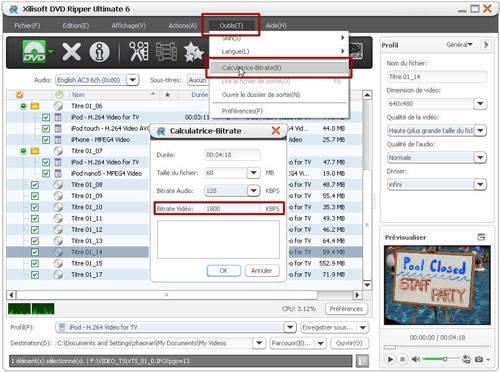Open the film strip merge tool
The width and height of the screenshot is (500, 372).
point(166,52)
